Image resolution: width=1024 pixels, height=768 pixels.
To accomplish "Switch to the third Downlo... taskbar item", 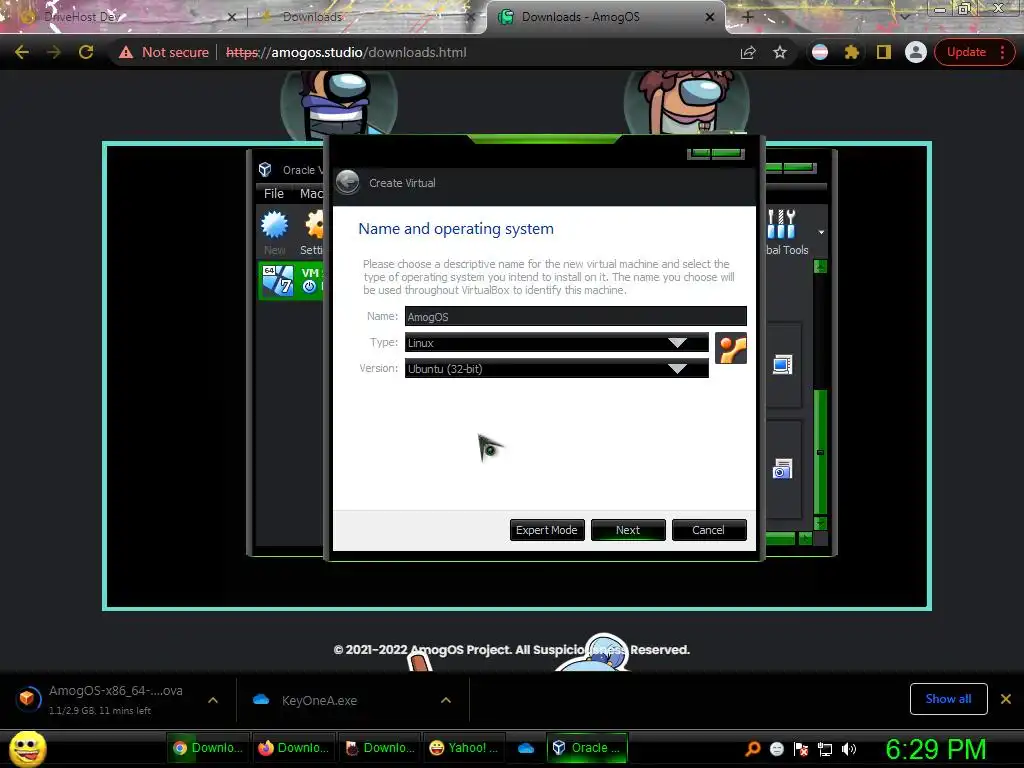I will click(379, 748).
